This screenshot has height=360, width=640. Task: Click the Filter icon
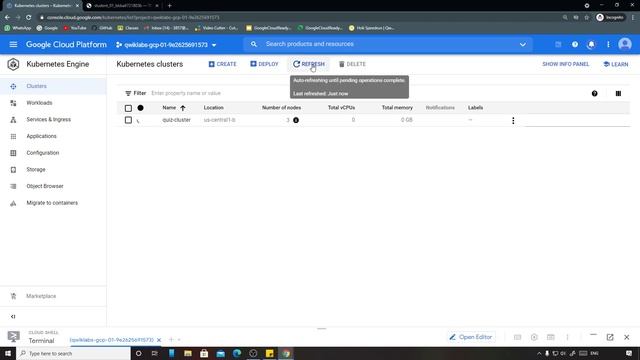(x=128, y=93)
